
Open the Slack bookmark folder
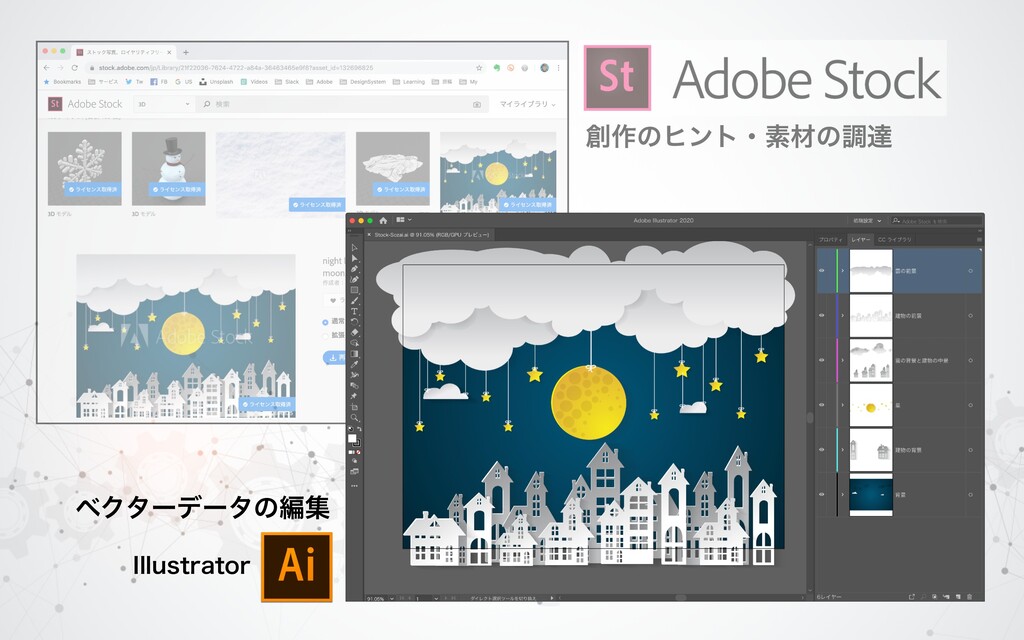point(287,82)
